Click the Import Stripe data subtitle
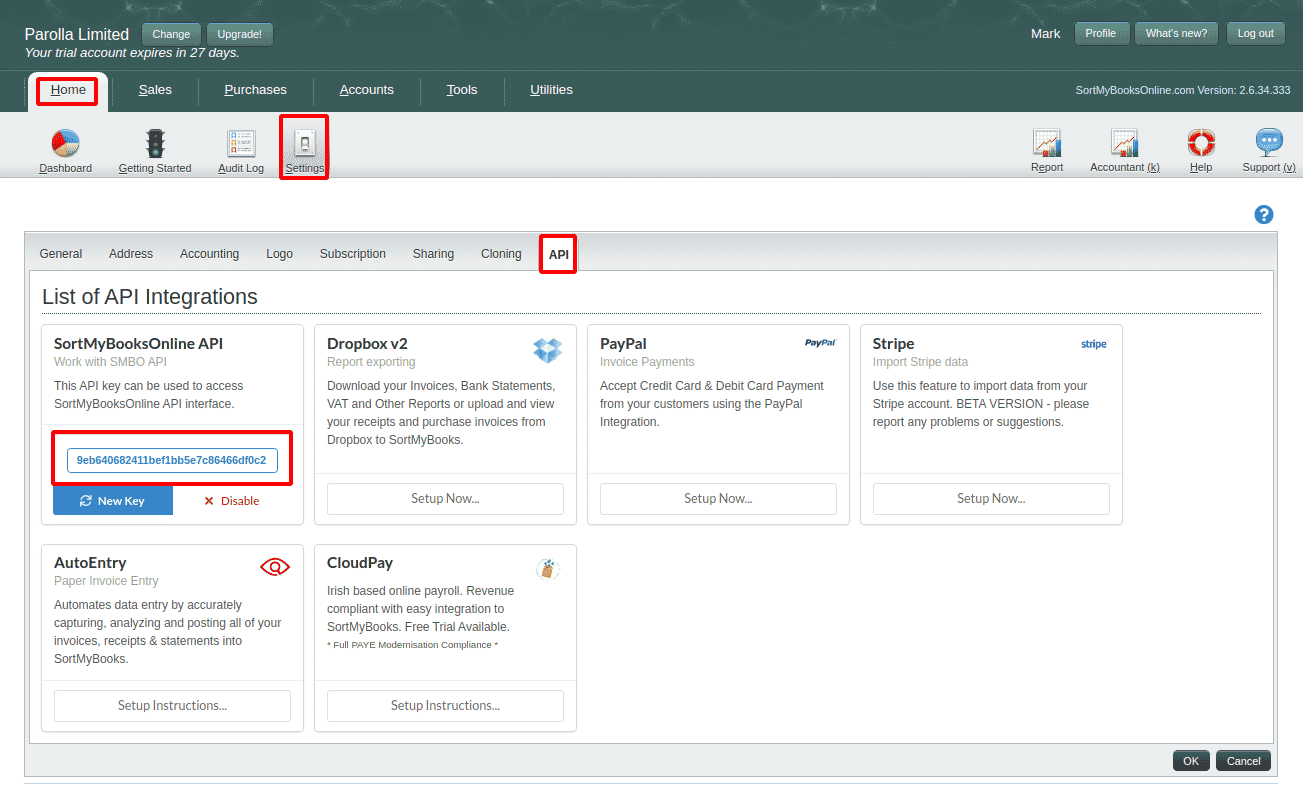Screen dimensions: 1303x797 (x=920, y=362)
